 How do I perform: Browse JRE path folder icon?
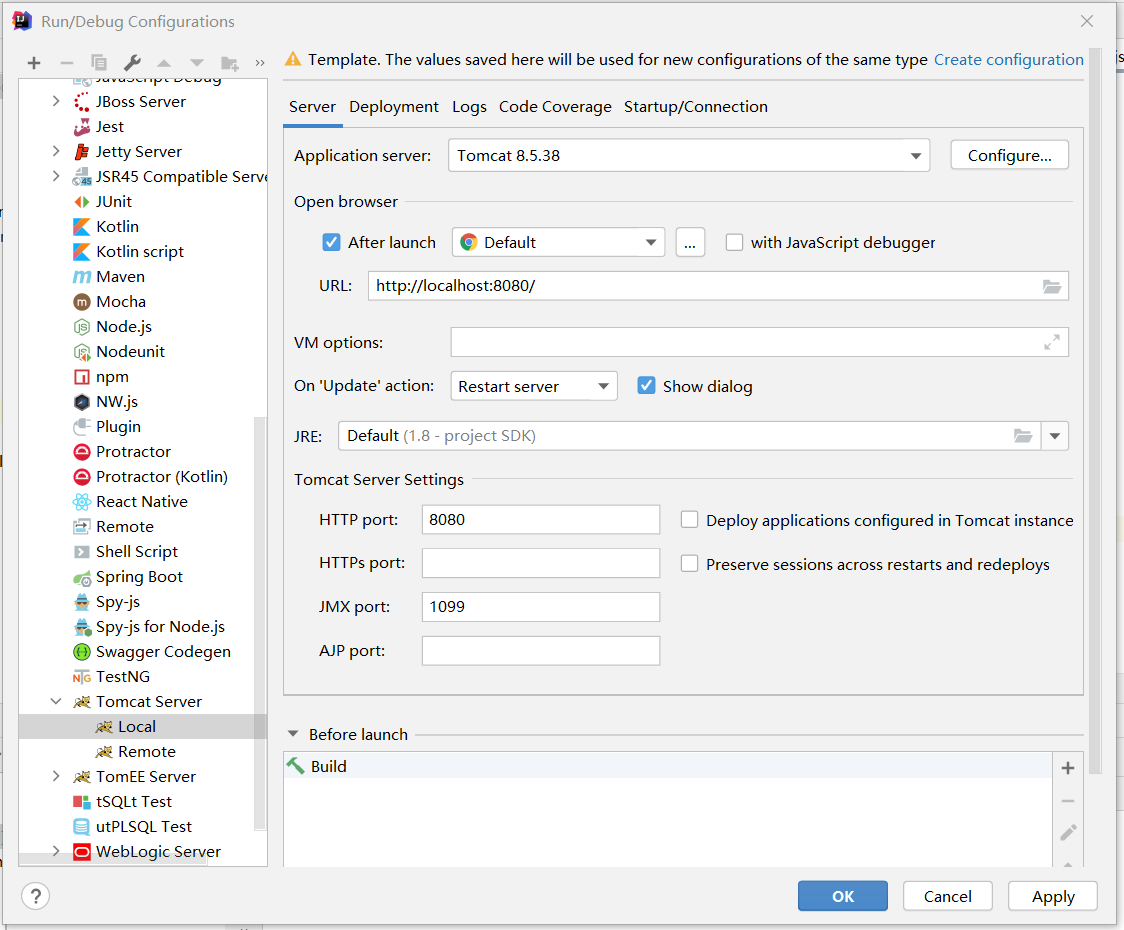point(1023,436)
